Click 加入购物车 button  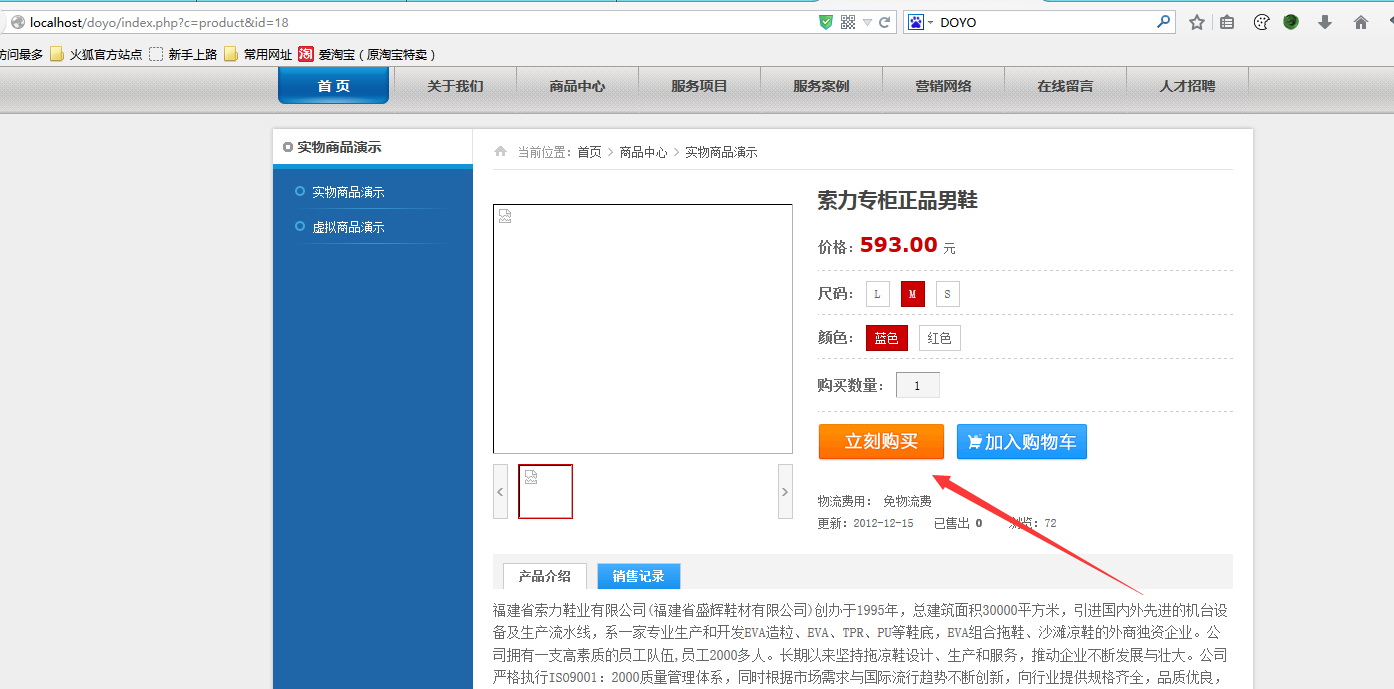point(1021,442)
